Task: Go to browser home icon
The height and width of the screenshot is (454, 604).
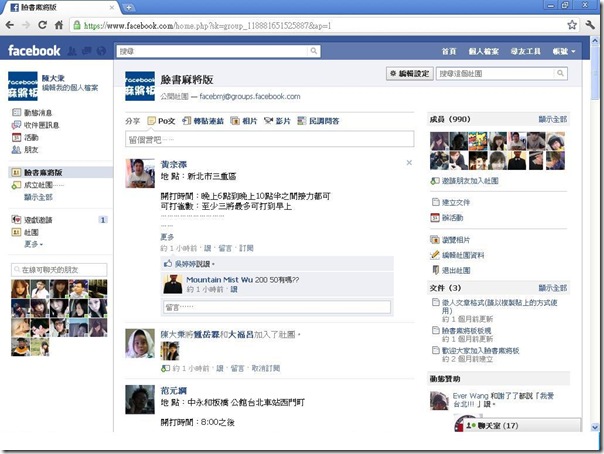Action: tap(59, 25)
